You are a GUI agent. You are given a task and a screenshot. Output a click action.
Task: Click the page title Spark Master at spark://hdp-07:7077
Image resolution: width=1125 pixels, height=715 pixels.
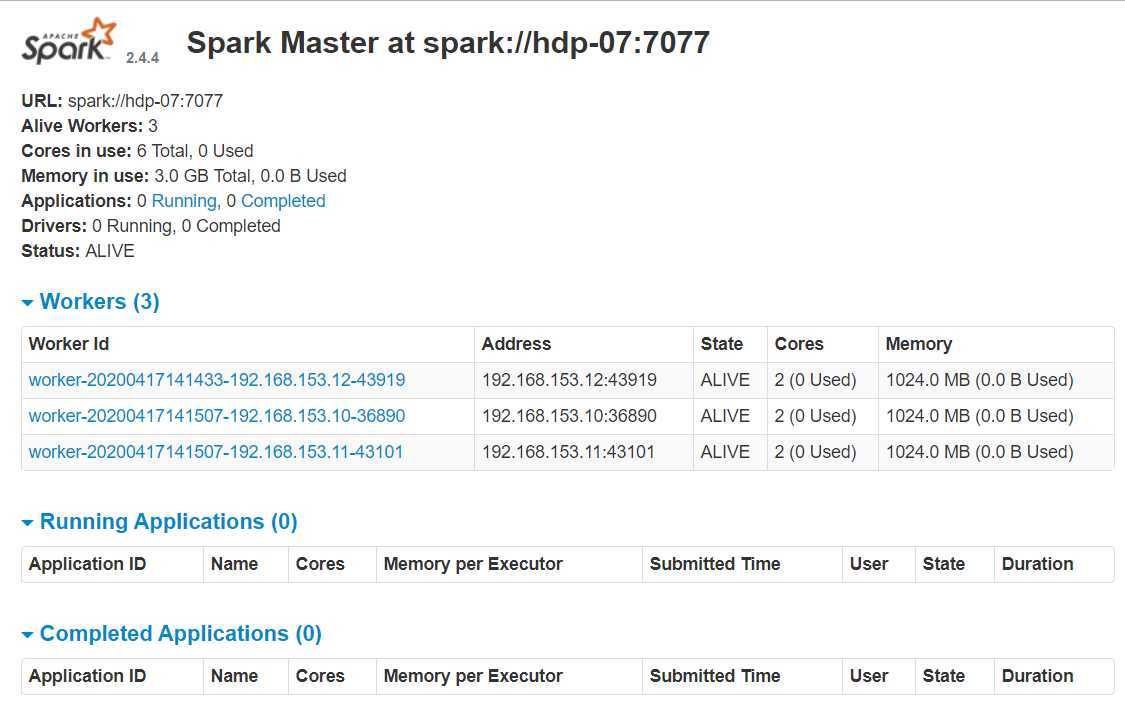(x=448, y=42)
